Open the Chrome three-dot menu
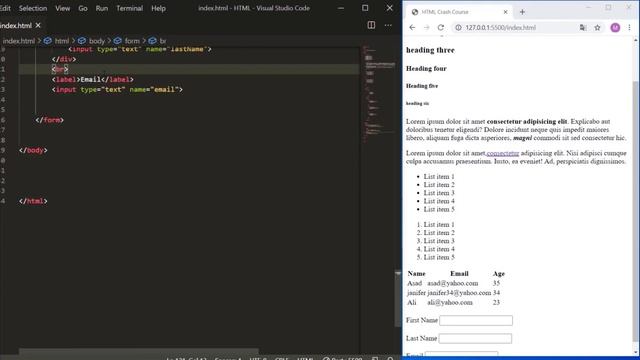This screenshot has width=640, height=360. pos(629,27)
